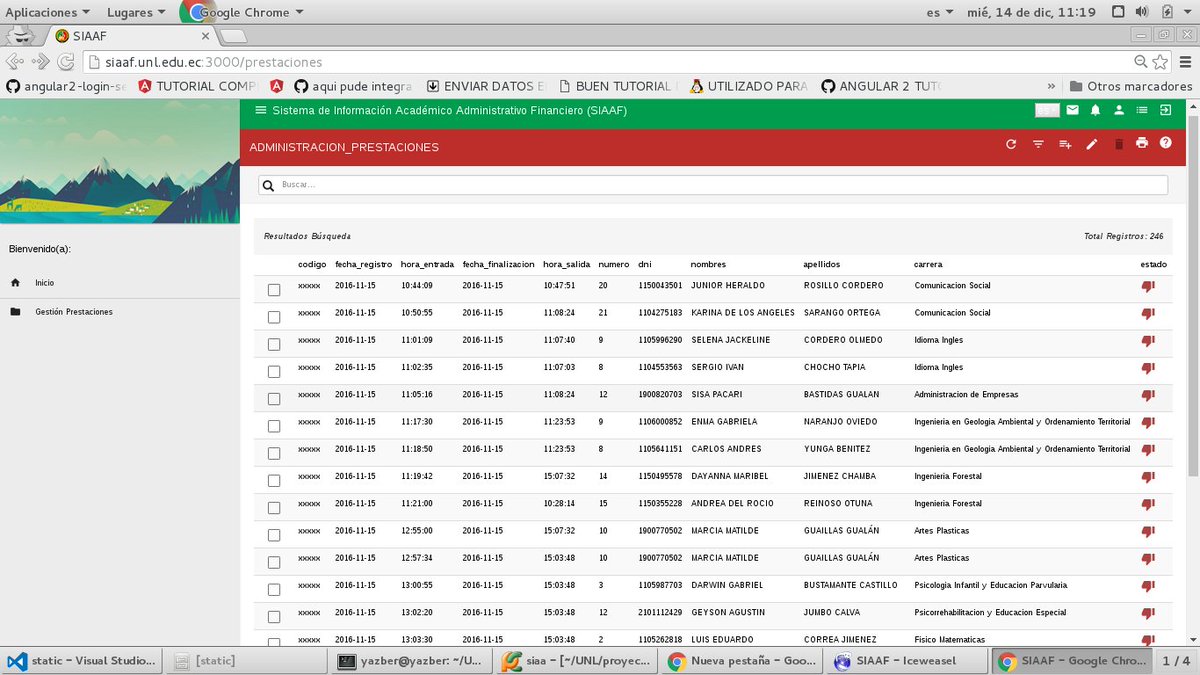
Task: Click the search magnifier in Buscar field
Action: [268, 185]
